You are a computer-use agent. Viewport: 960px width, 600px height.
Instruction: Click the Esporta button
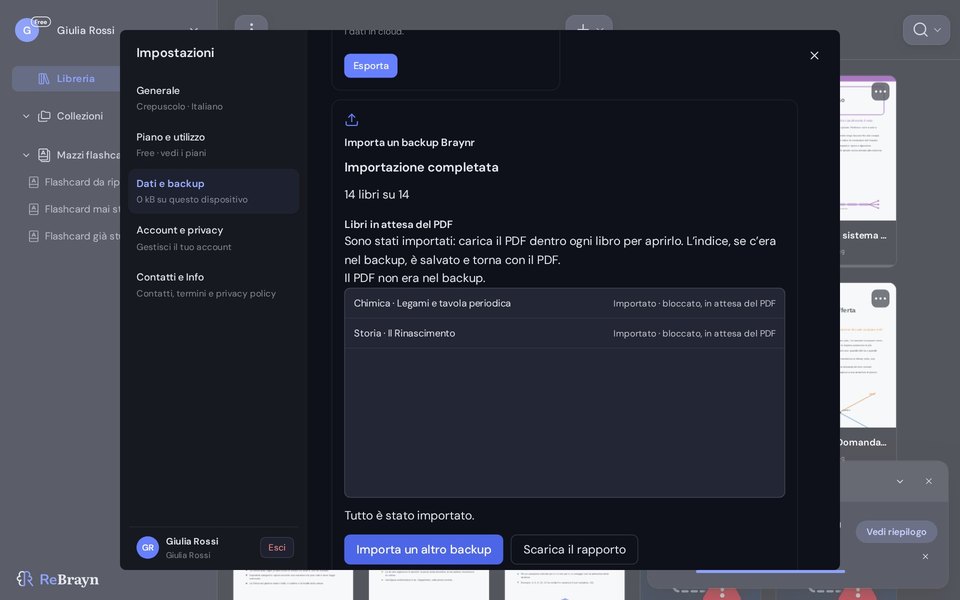(x=370, y=66)
